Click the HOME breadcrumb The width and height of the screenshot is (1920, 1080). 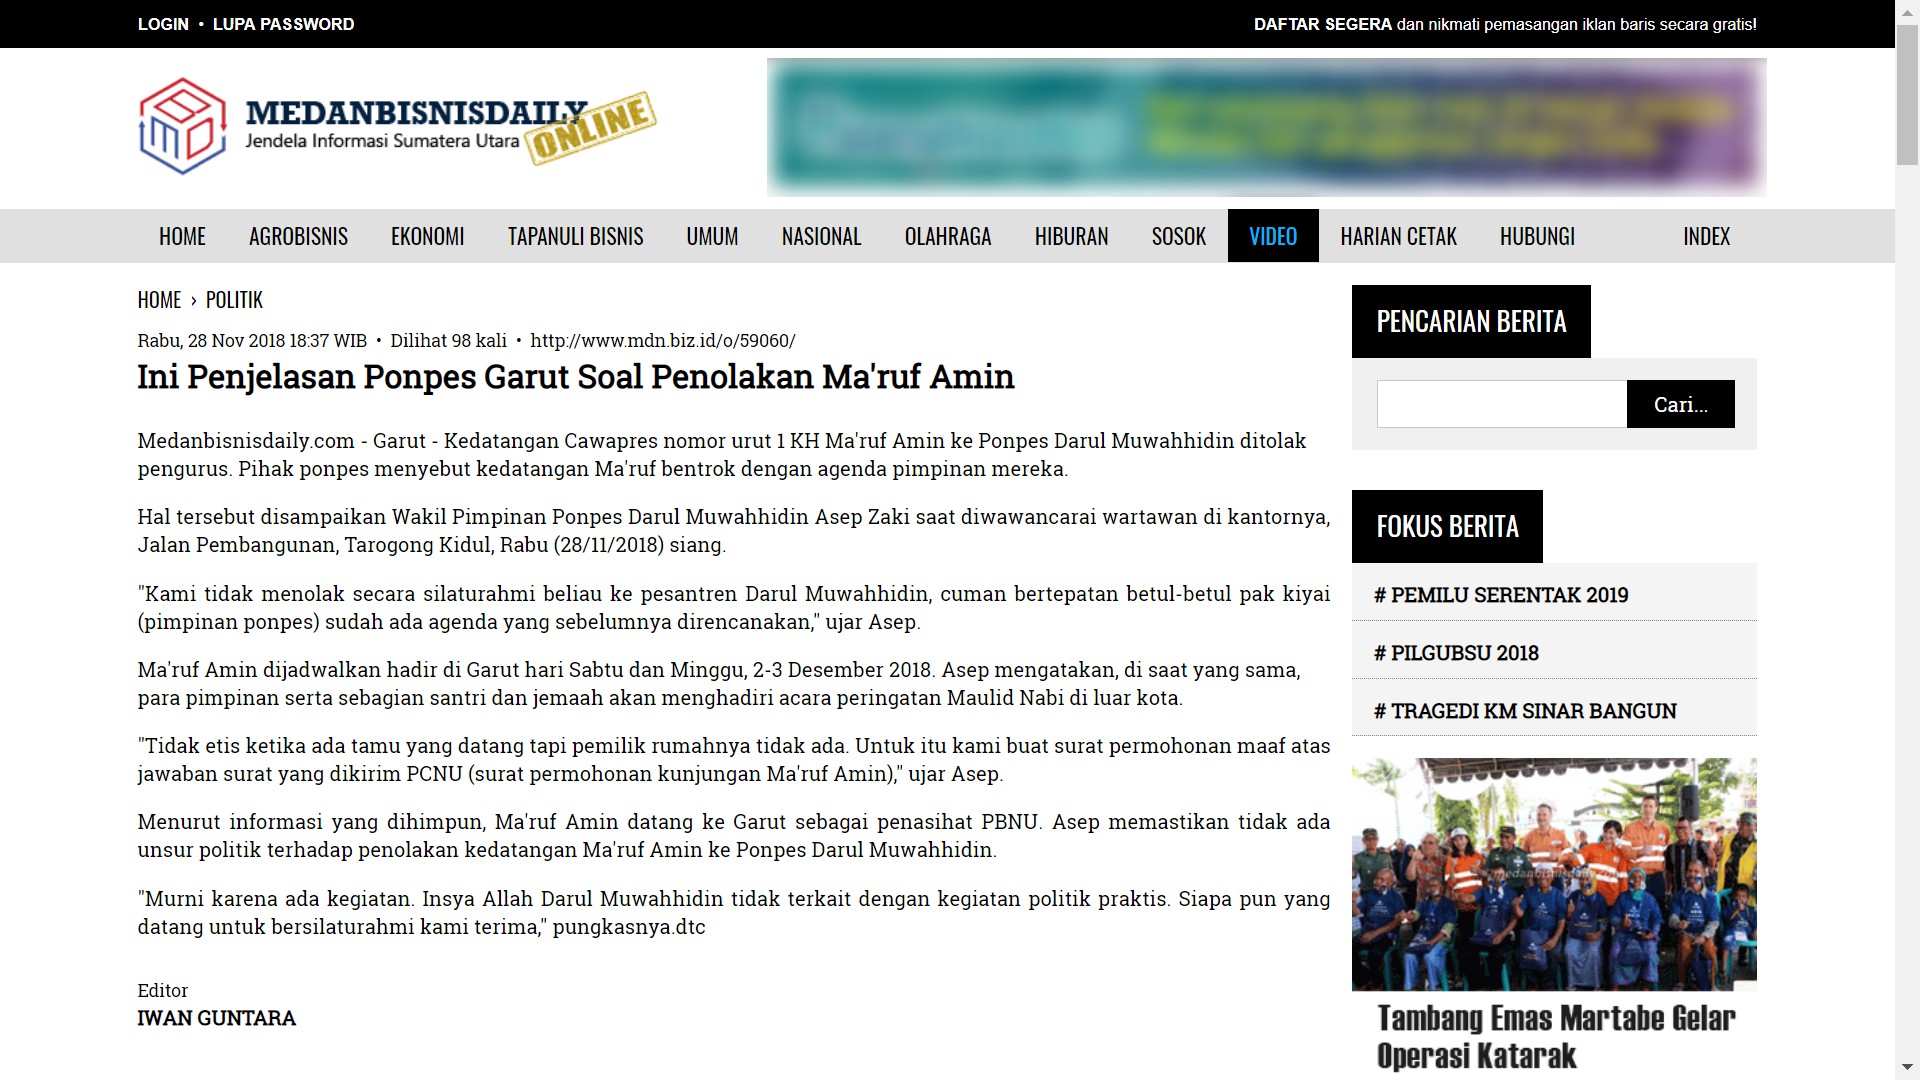click(x=159, y=300)
